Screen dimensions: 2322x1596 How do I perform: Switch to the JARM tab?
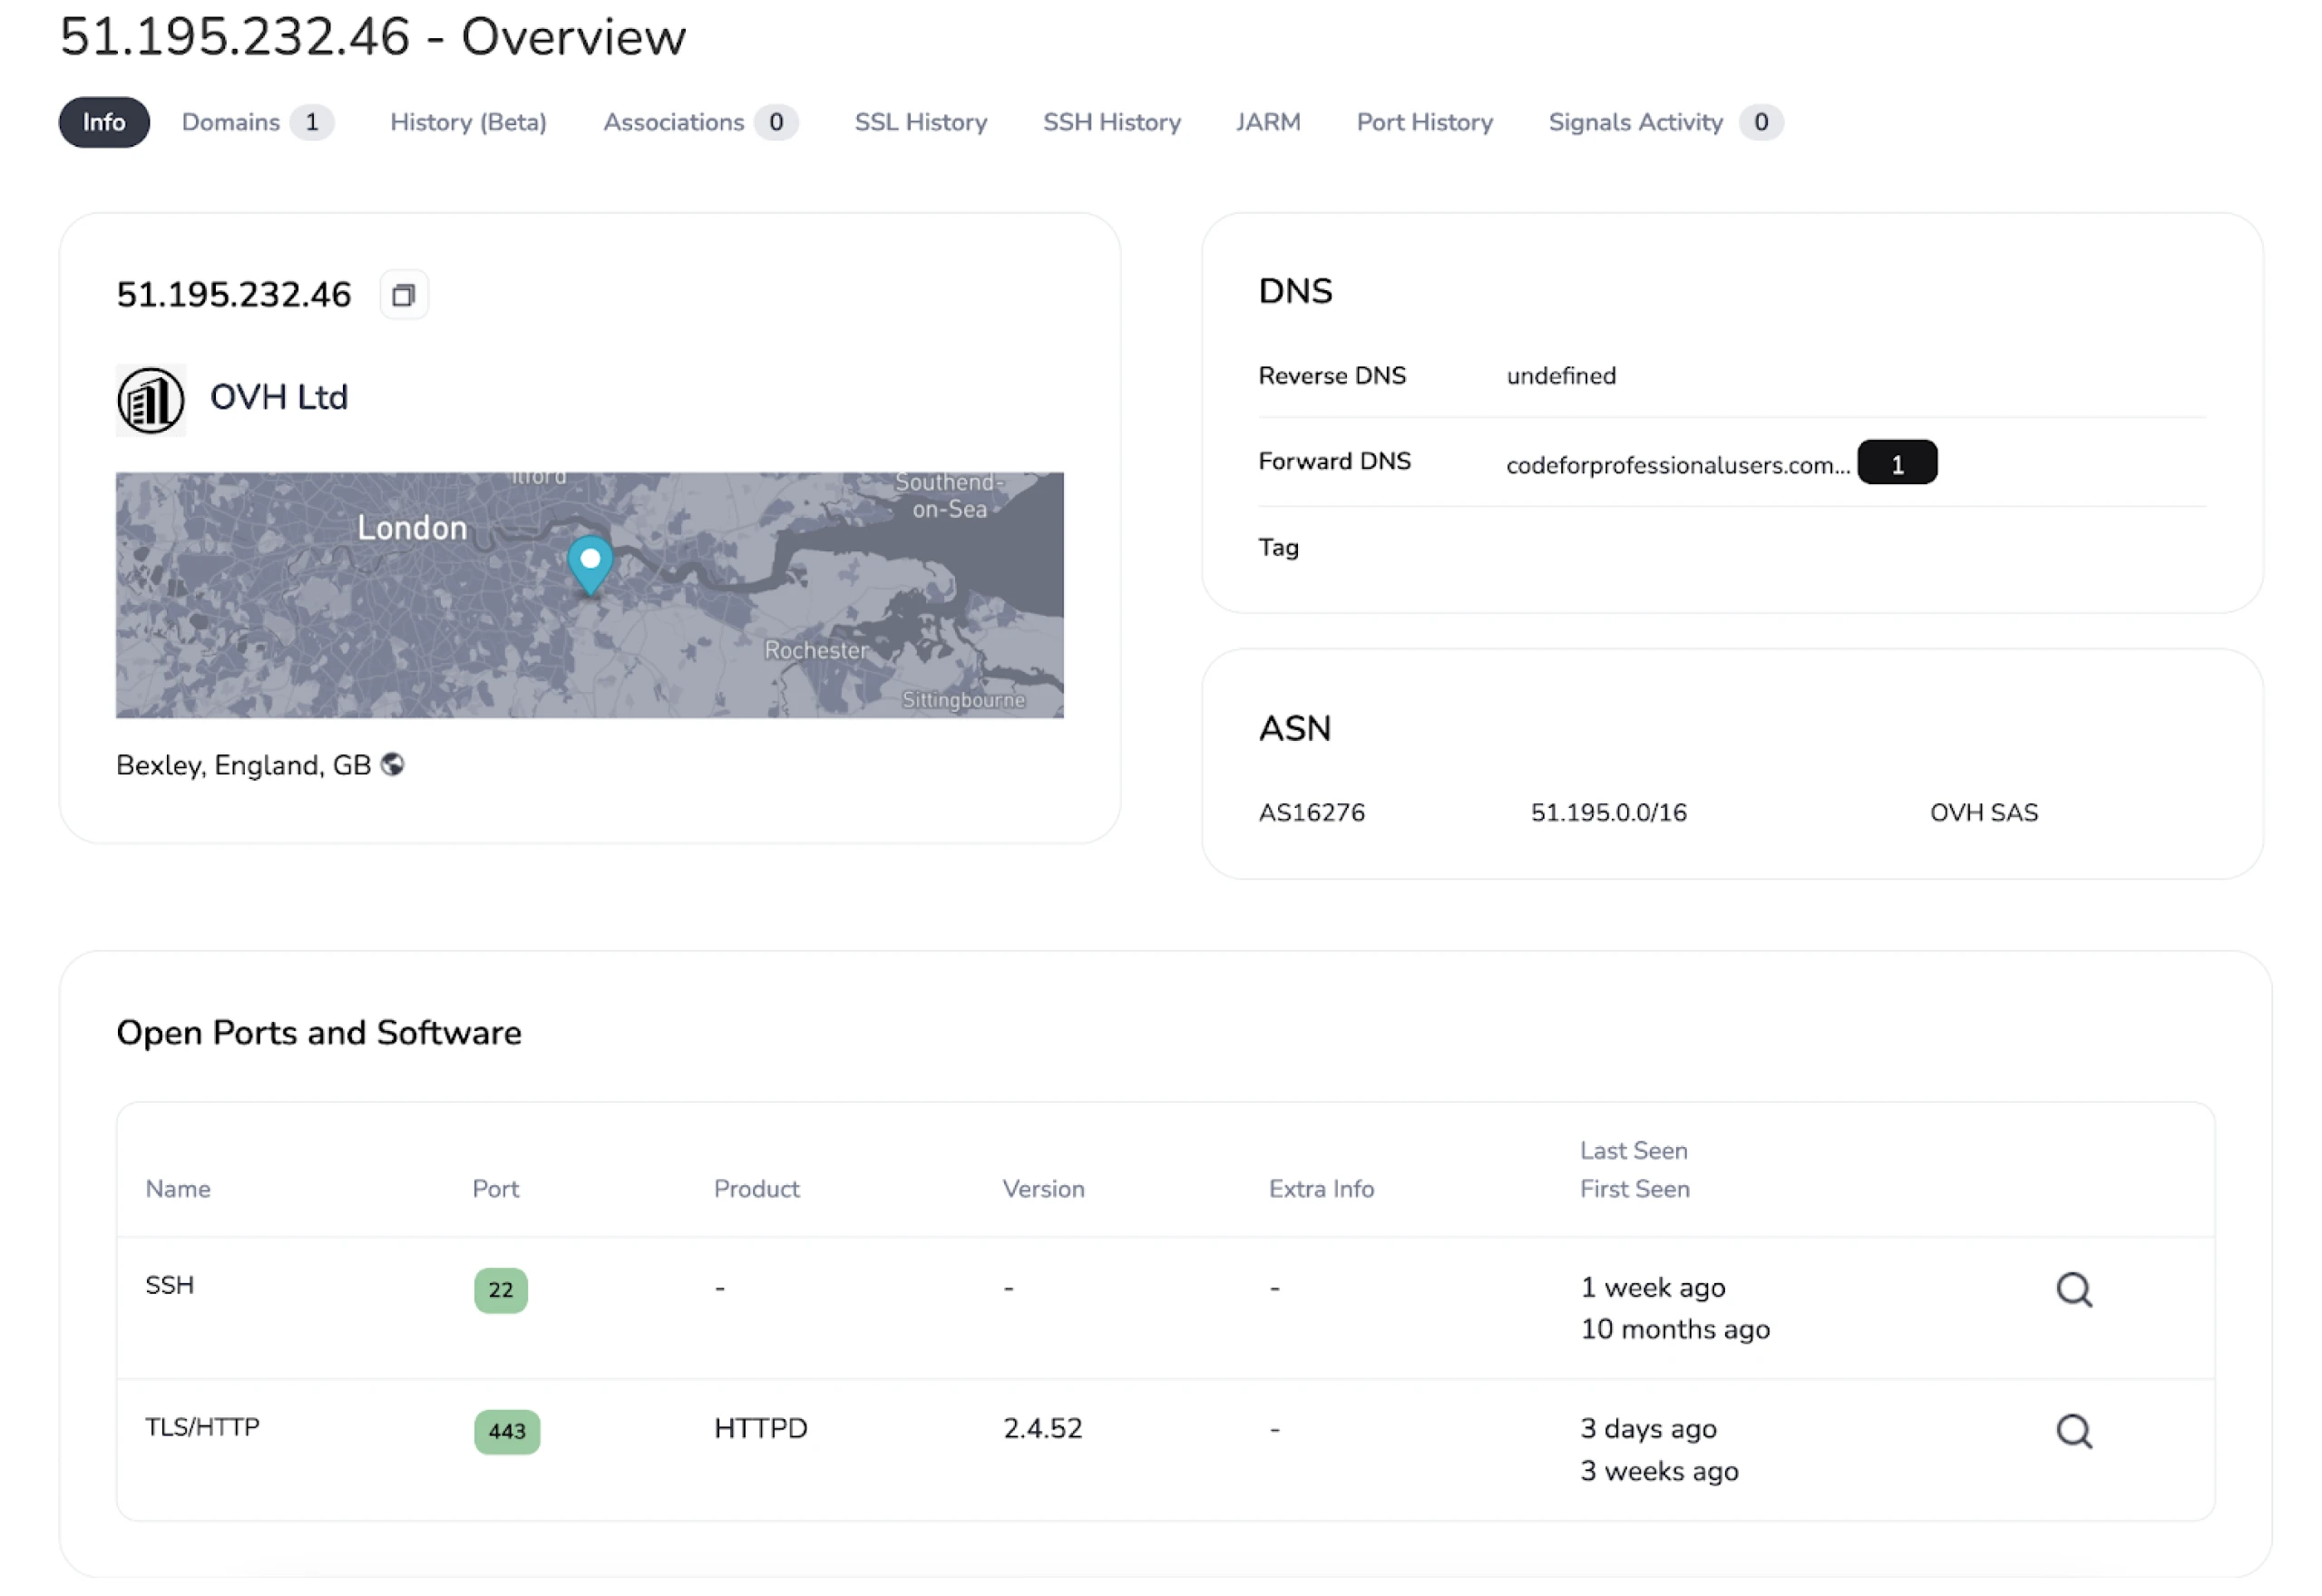click(1268, 122)
